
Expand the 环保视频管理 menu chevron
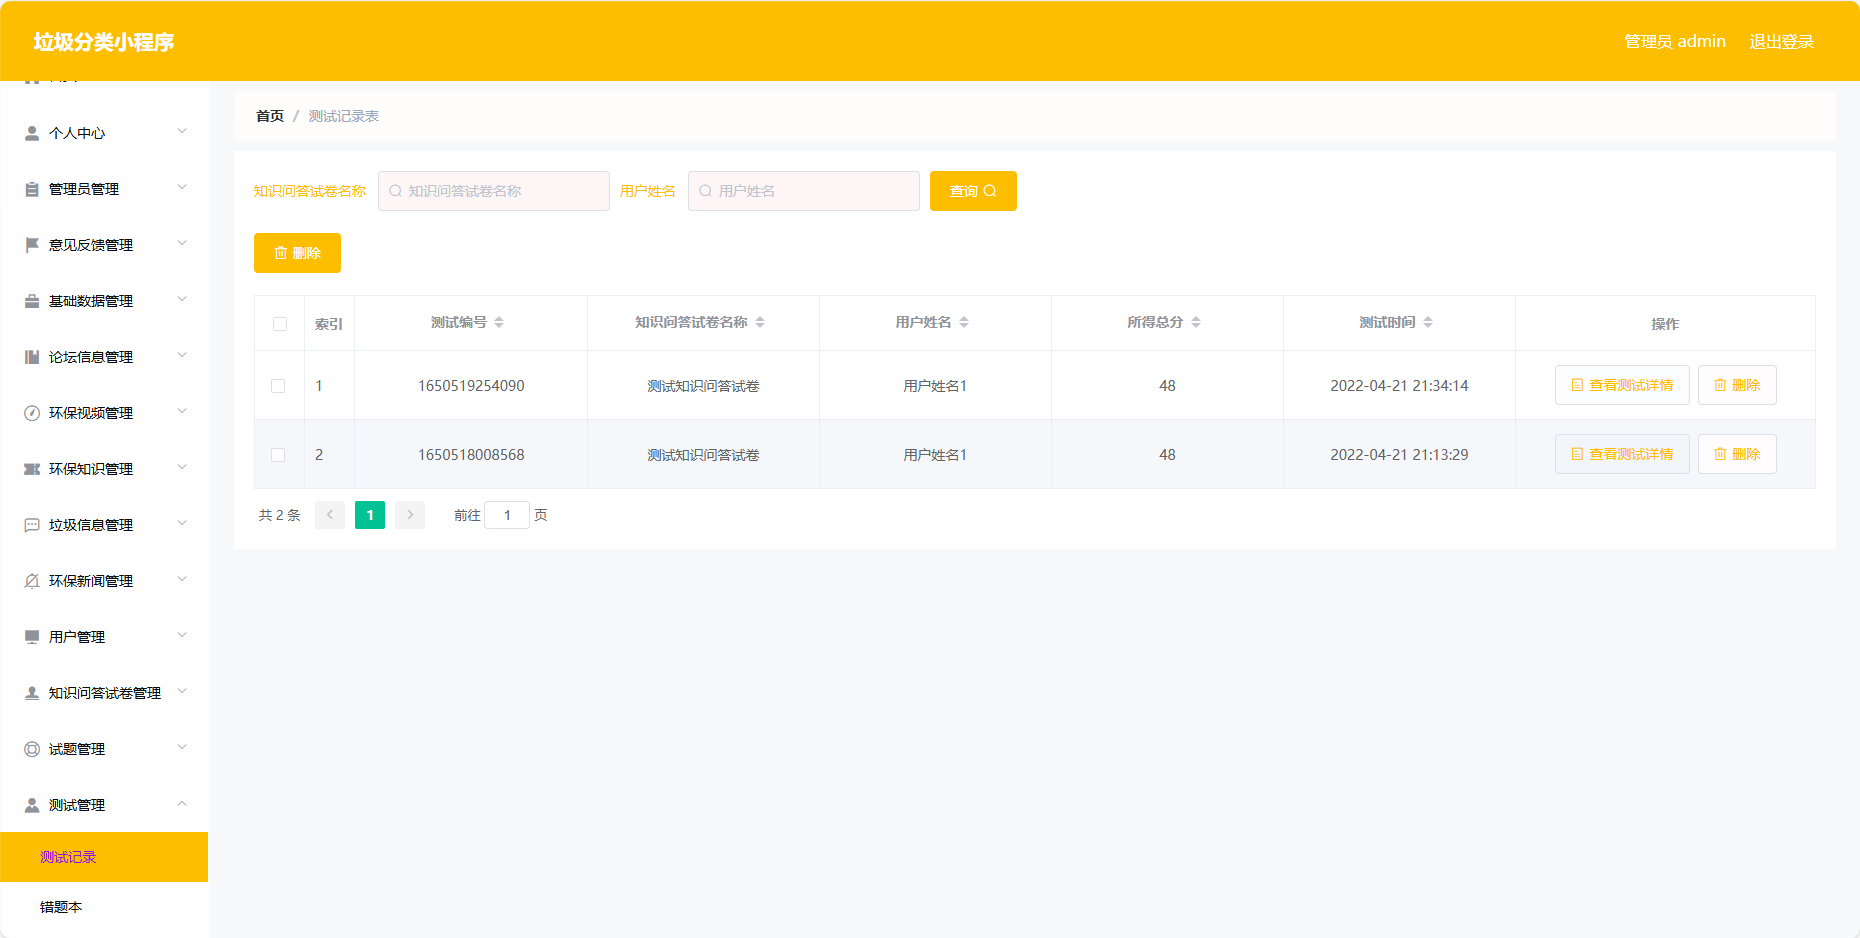pos(182,411)
